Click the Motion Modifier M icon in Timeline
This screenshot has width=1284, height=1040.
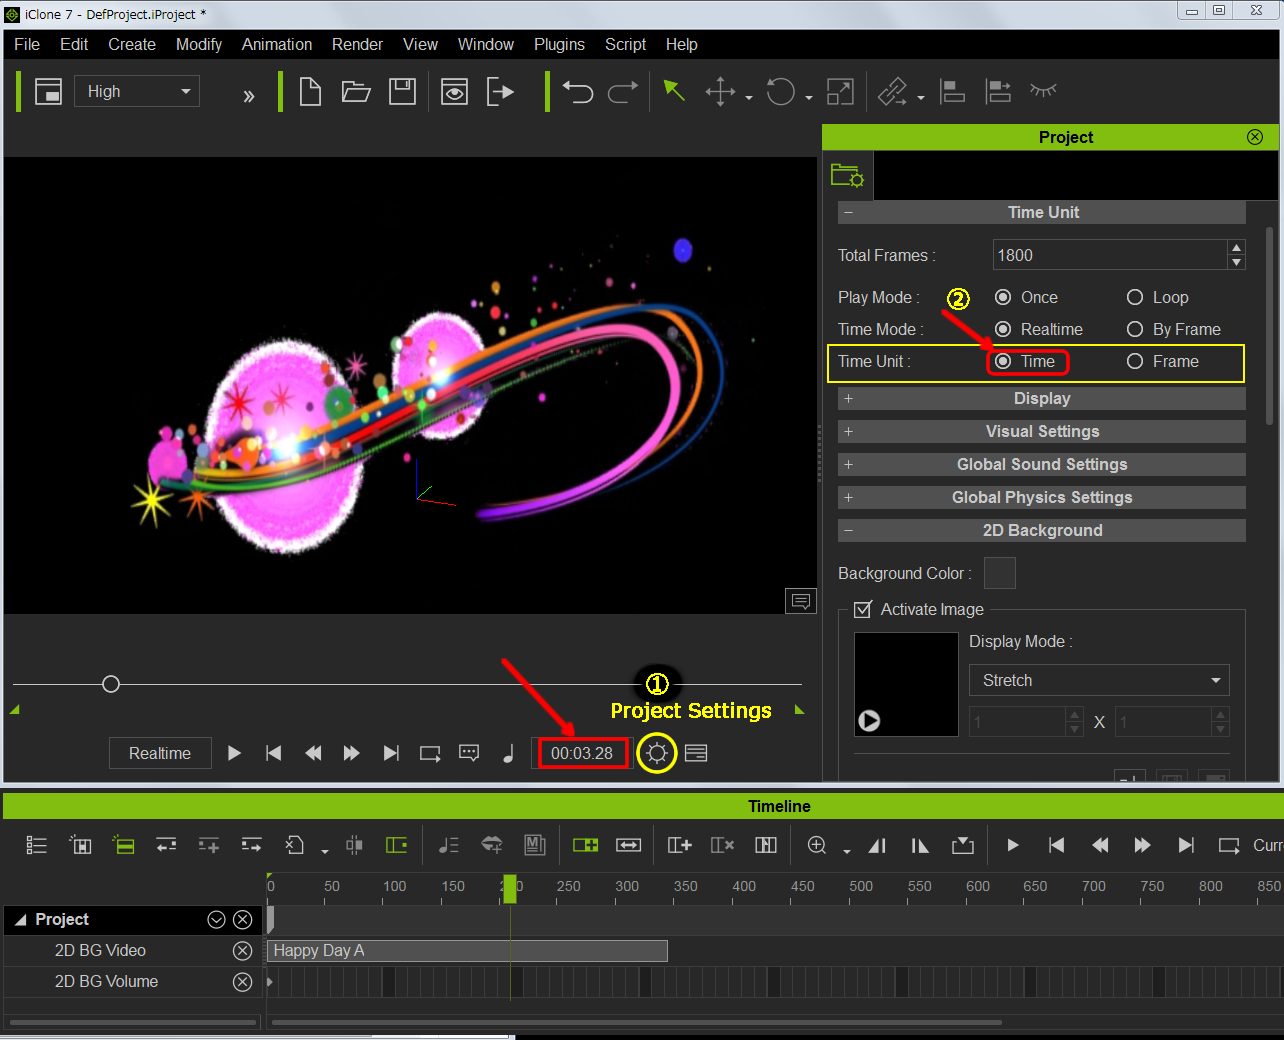coord(535,845)
